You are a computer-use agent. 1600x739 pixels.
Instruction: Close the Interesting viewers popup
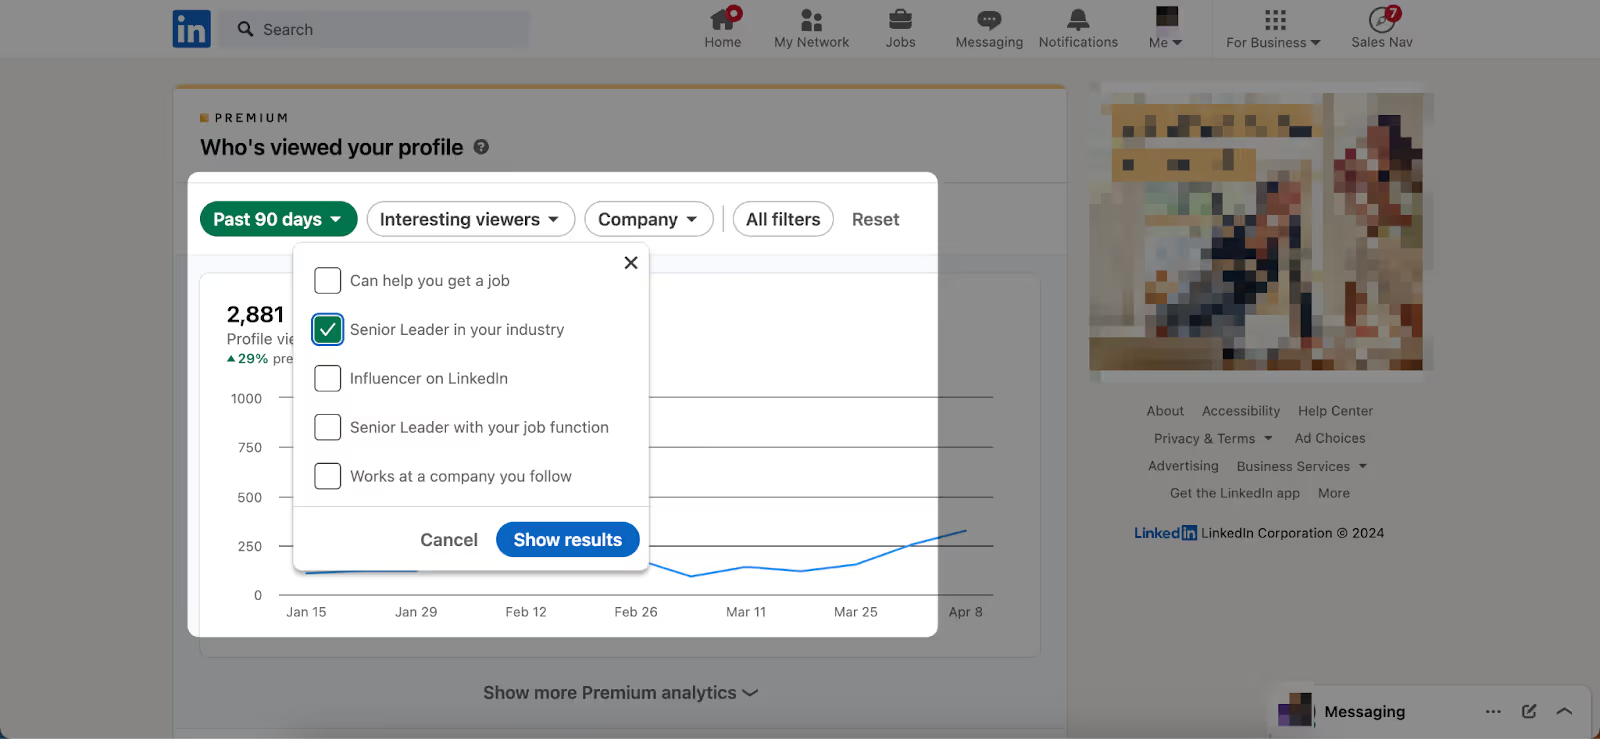[x=631, y=263]
